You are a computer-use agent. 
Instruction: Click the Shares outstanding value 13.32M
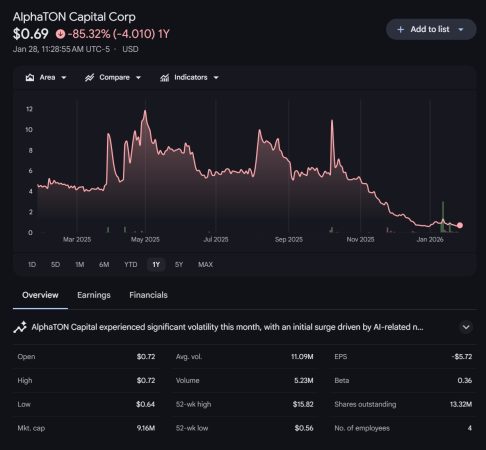point(461,404)
